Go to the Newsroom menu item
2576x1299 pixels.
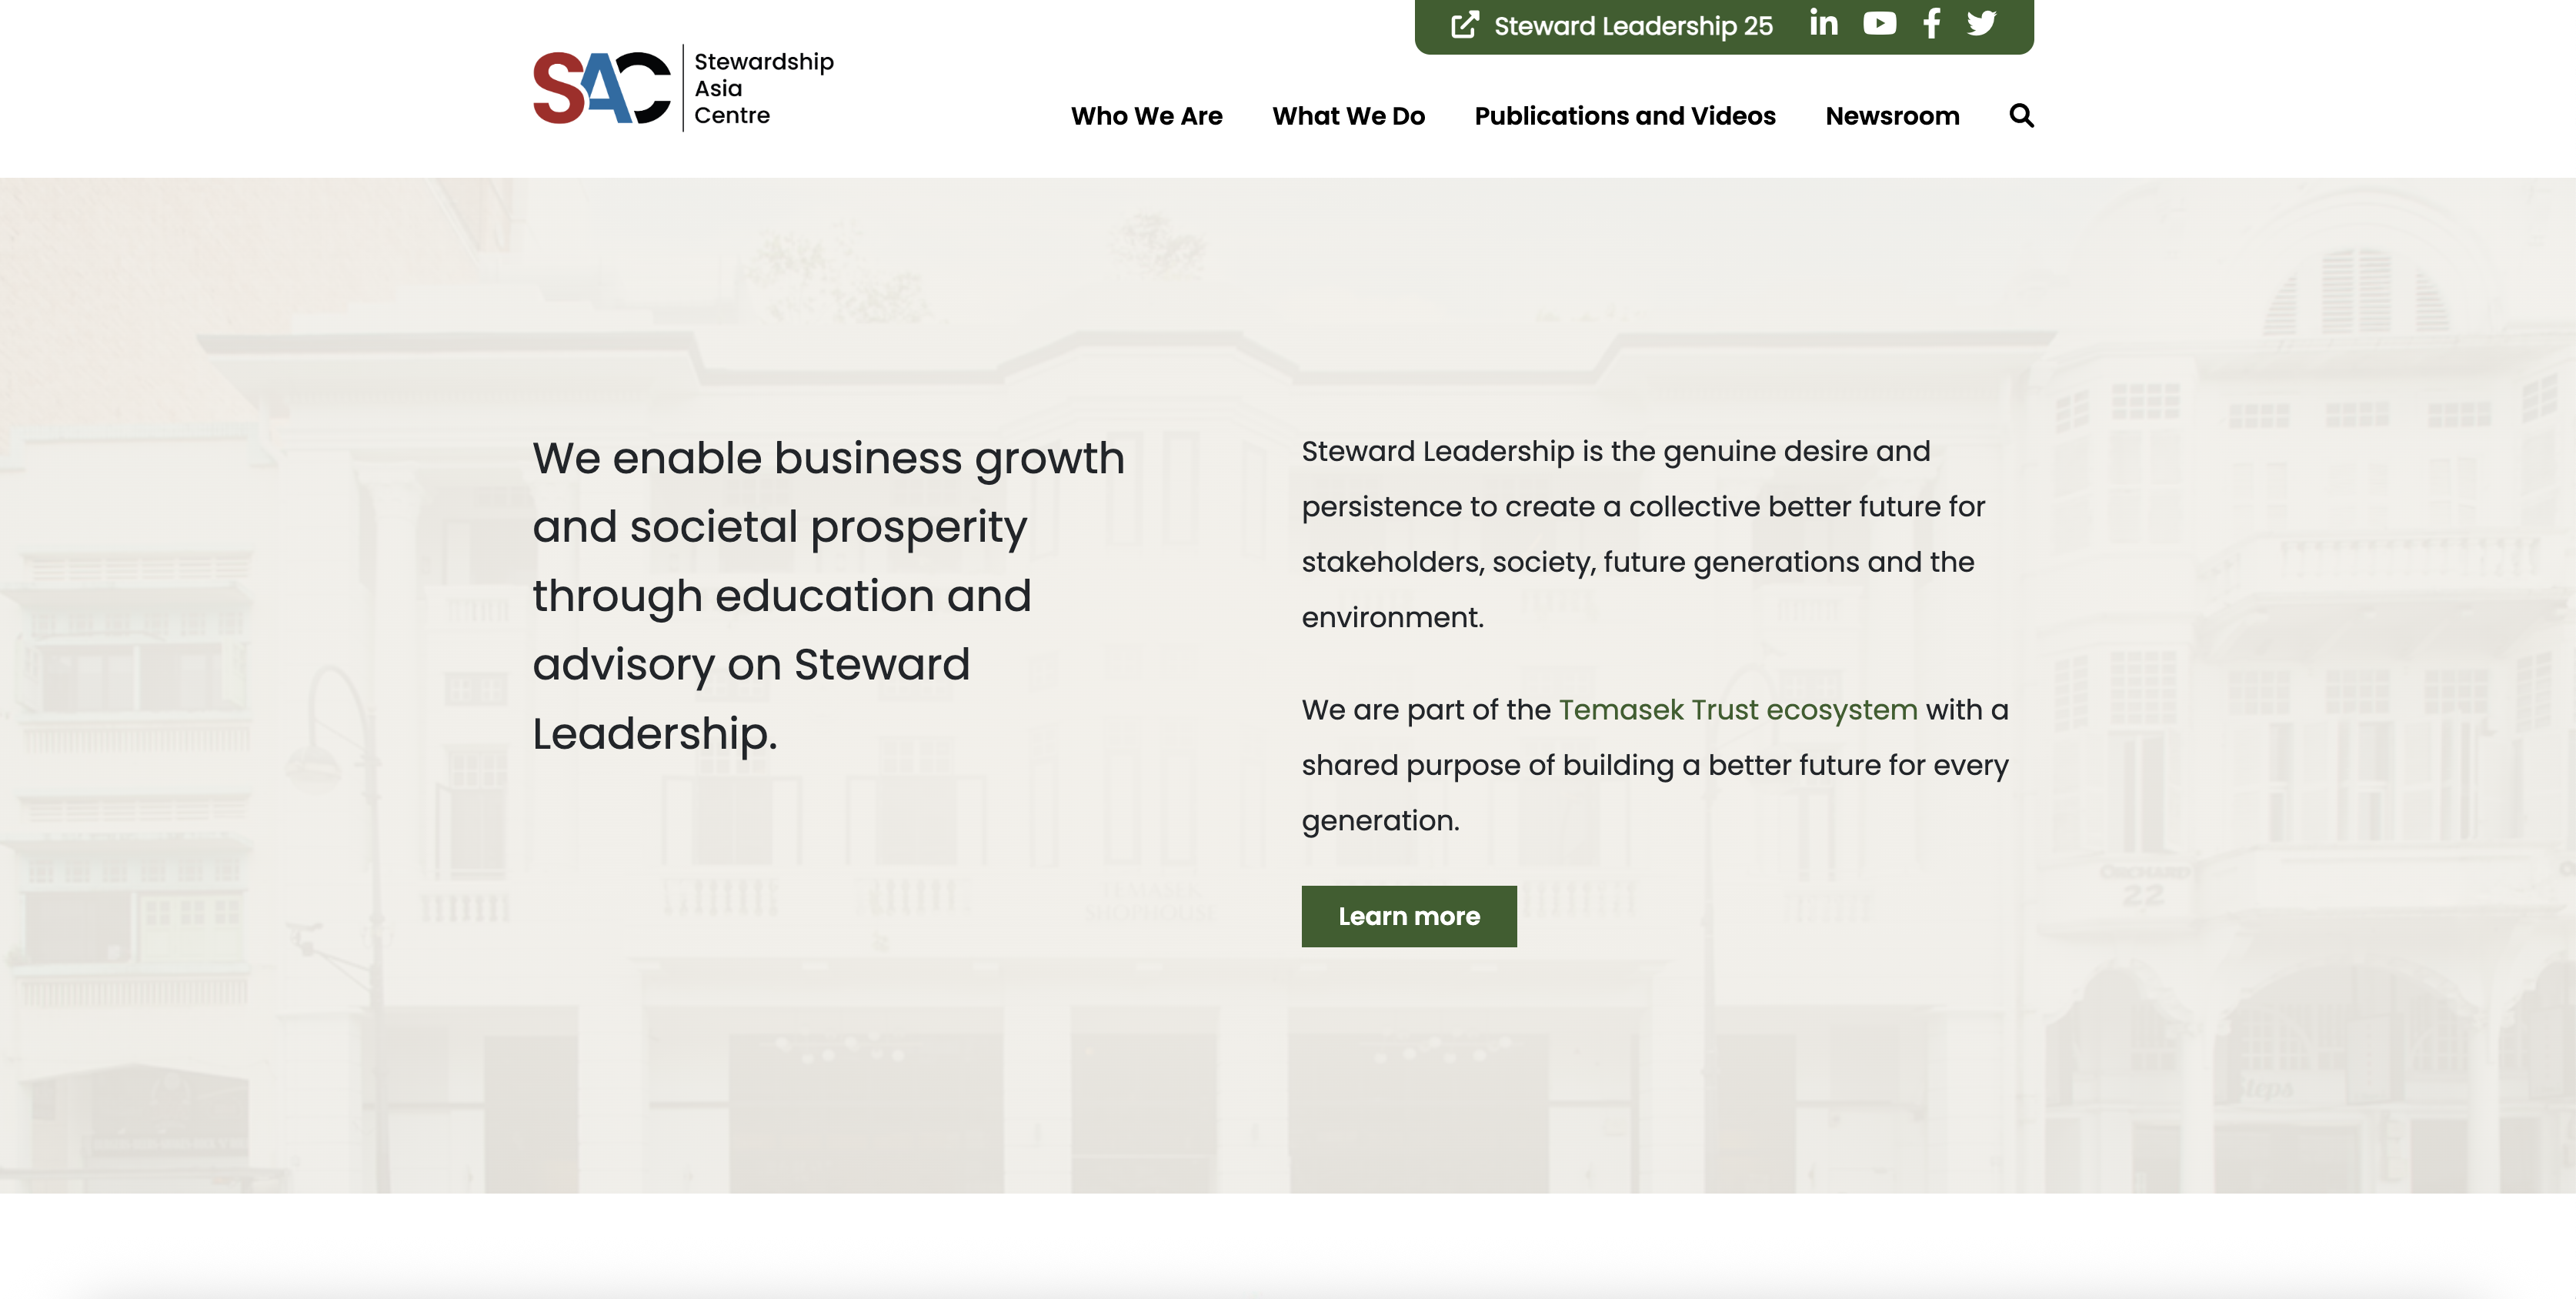pos(1891,116)
